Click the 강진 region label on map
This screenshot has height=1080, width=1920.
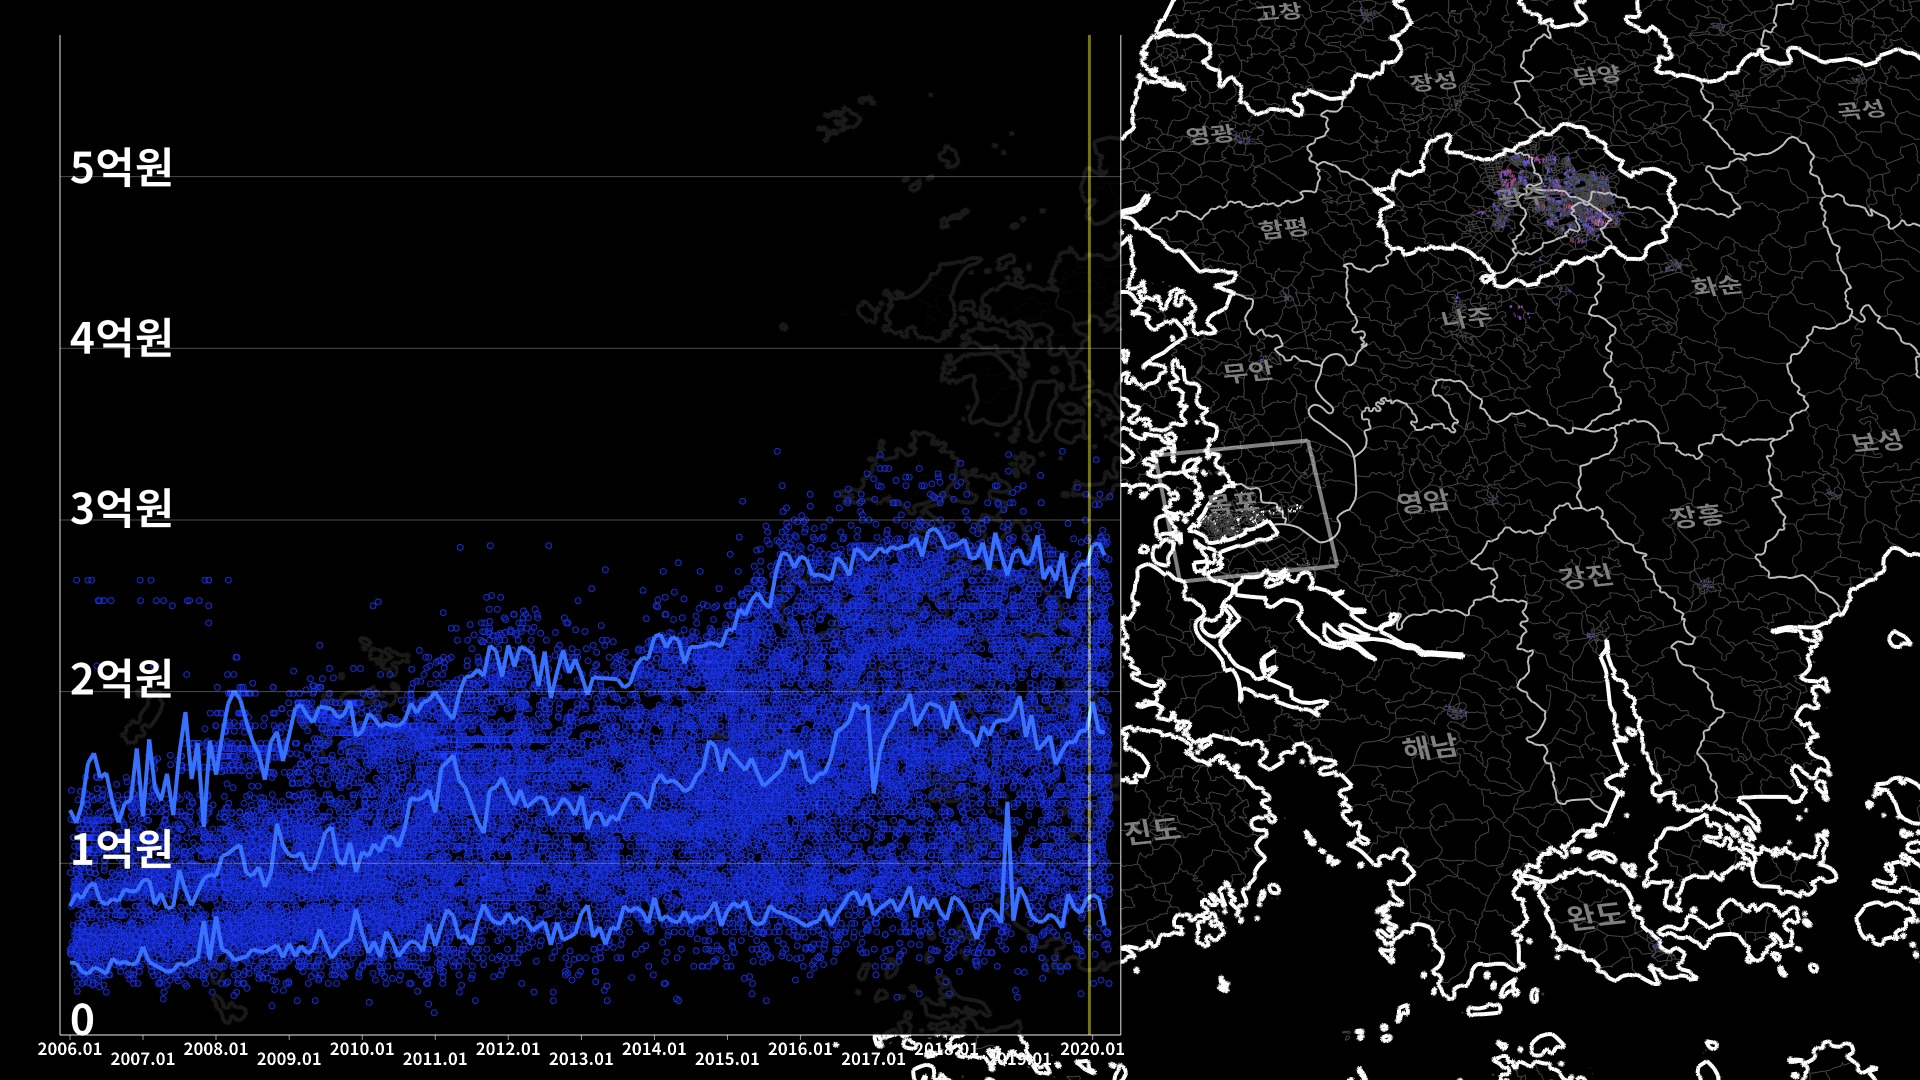(x=1585, y=575)
